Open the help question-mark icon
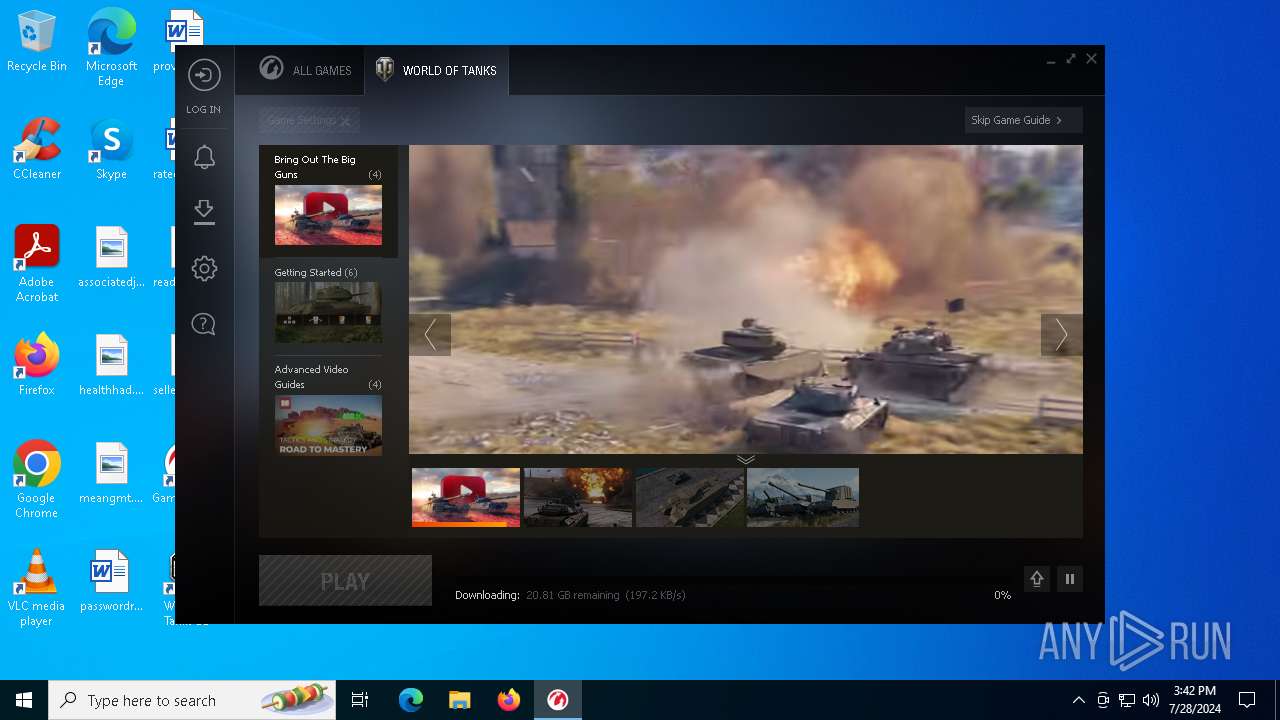 pyautogui.click(x=204, y=324)
